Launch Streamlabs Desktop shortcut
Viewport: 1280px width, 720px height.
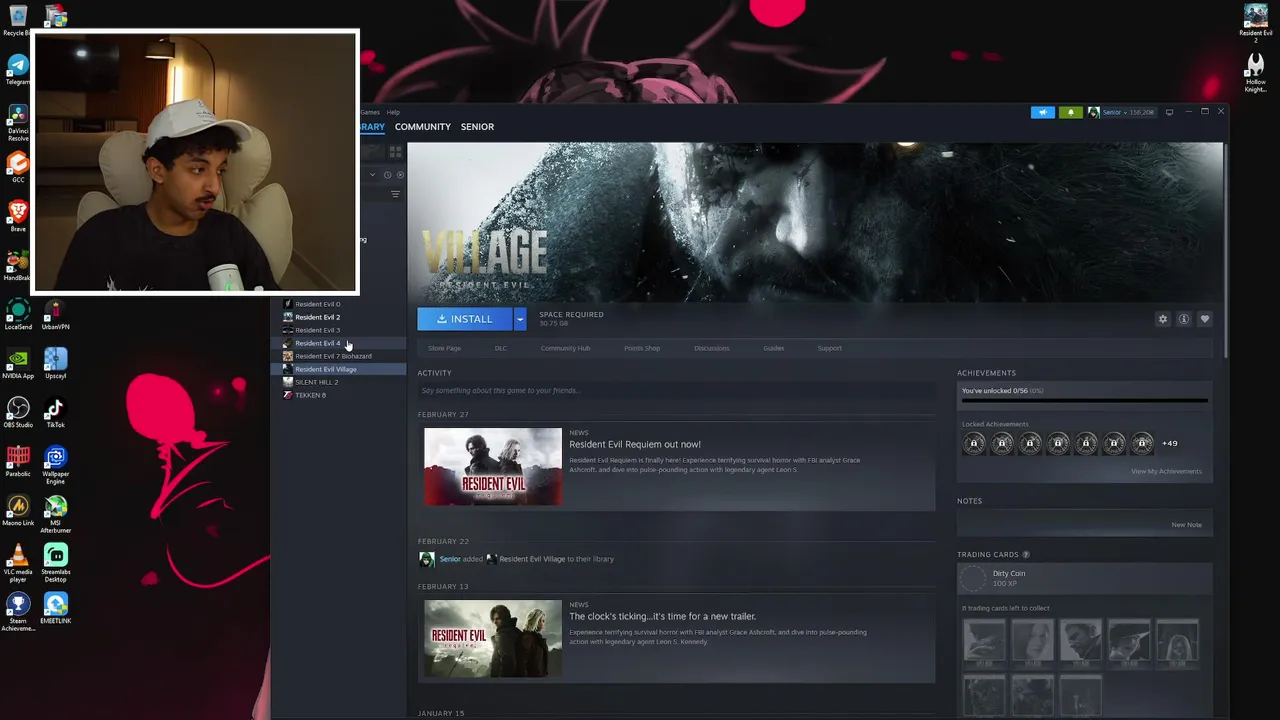point(55,562)
